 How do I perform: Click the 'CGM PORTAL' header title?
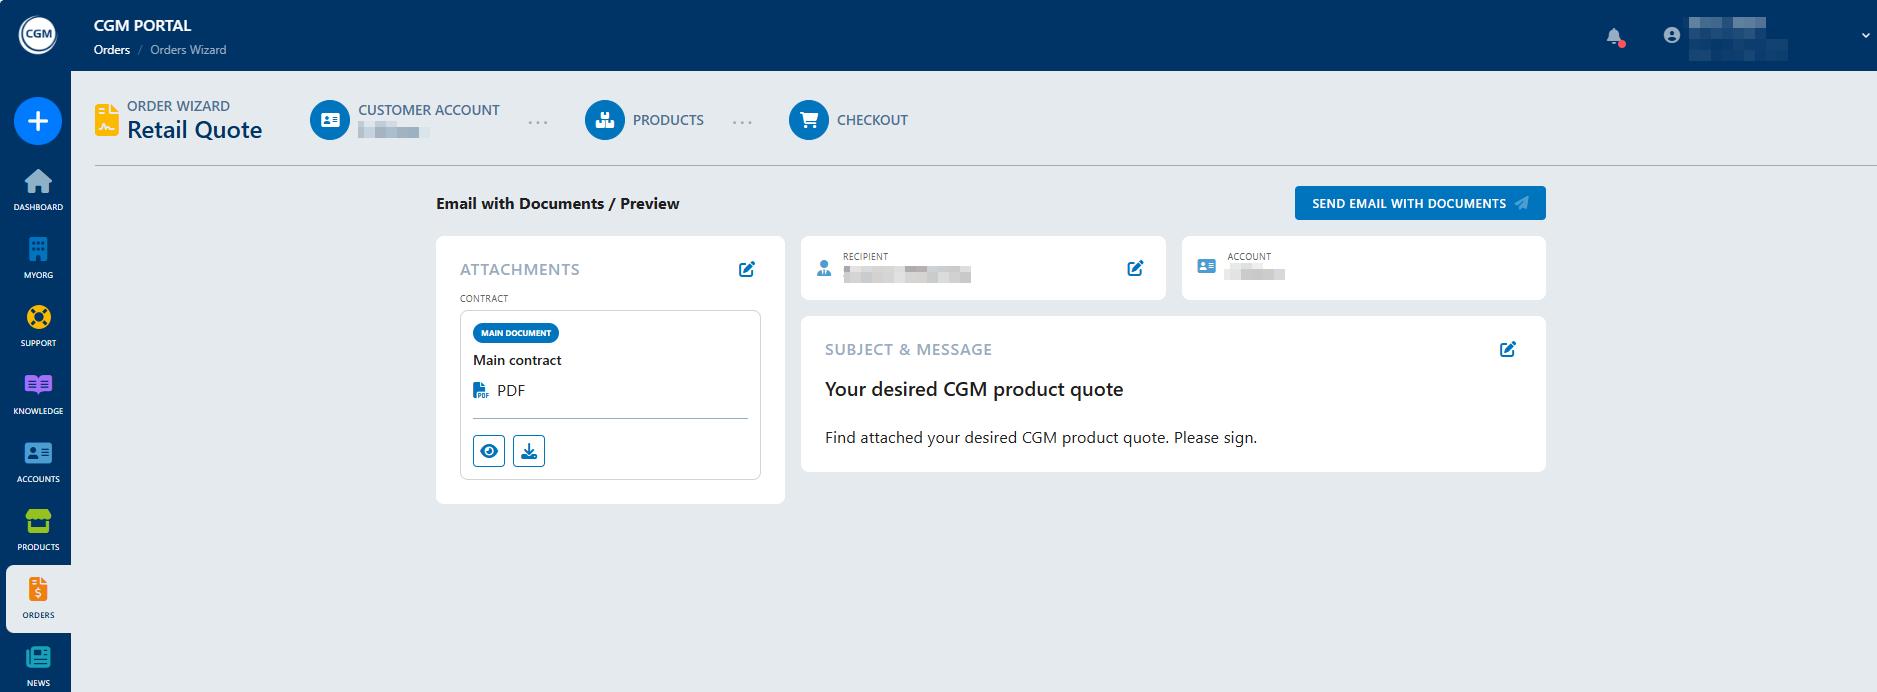coord(143,26)
